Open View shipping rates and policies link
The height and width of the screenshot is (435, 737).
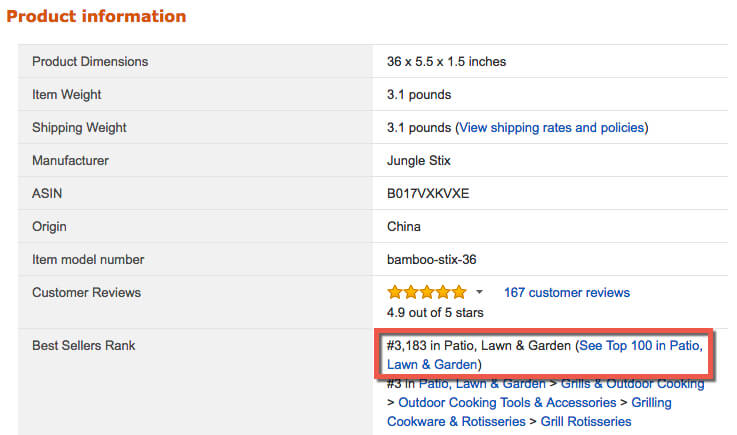pyautogui.click(x=551, y=128)
